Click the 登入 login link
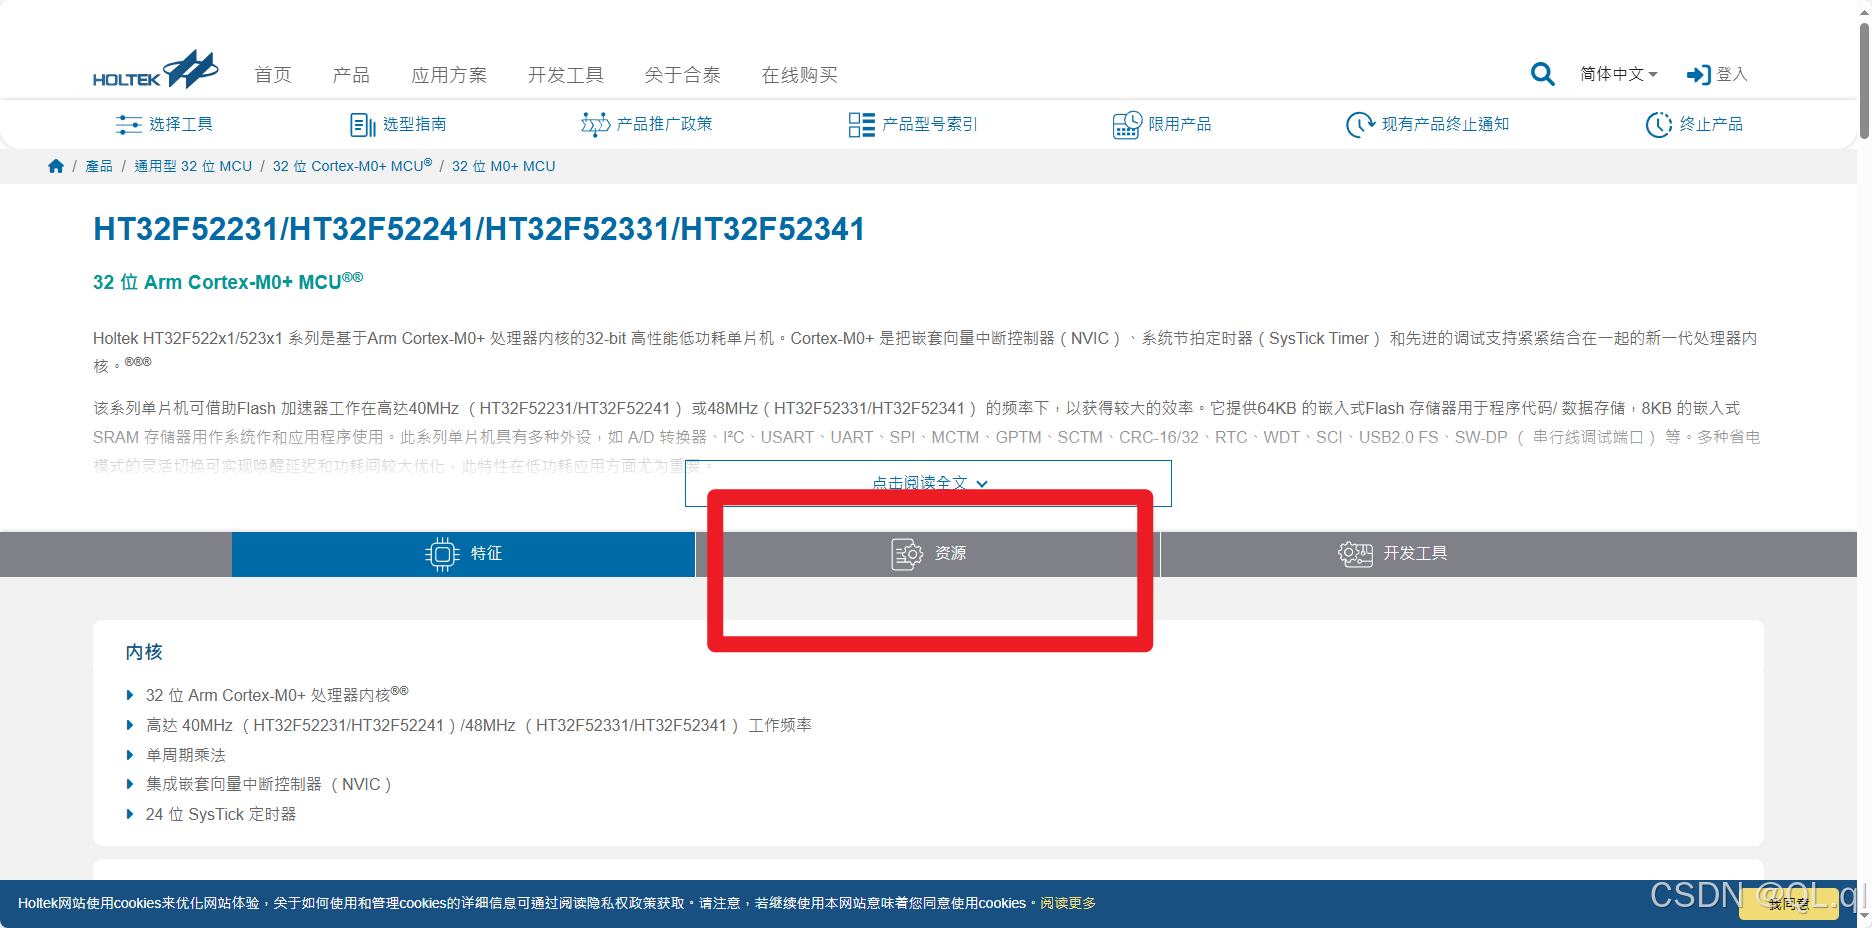This screenshot has height=928, width=1872. tap(1732, 75)
